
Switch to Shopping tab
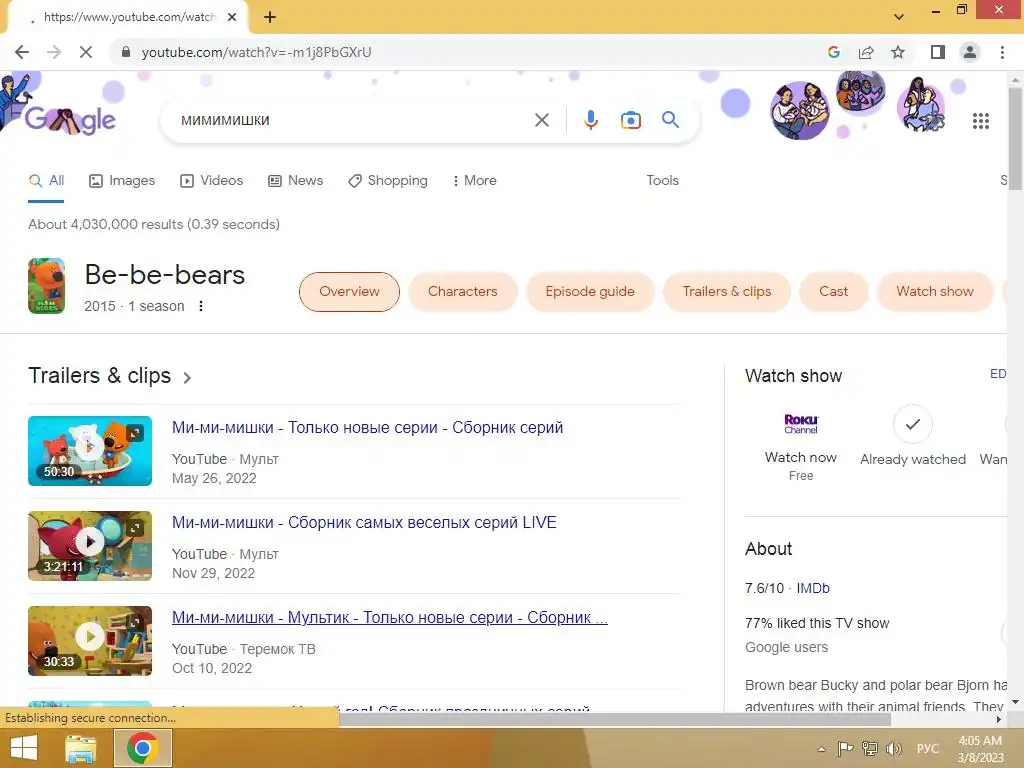click(x=388, y=181)
